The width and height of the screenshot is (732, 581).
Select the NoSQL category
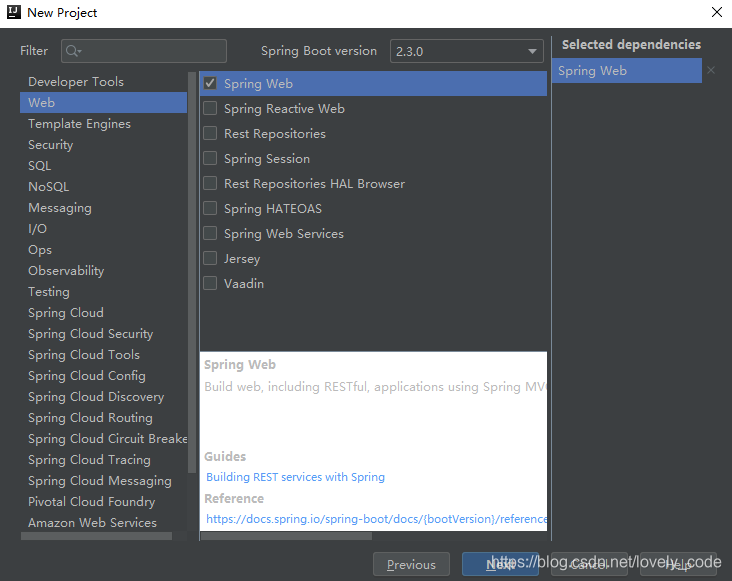click(103, 187)
